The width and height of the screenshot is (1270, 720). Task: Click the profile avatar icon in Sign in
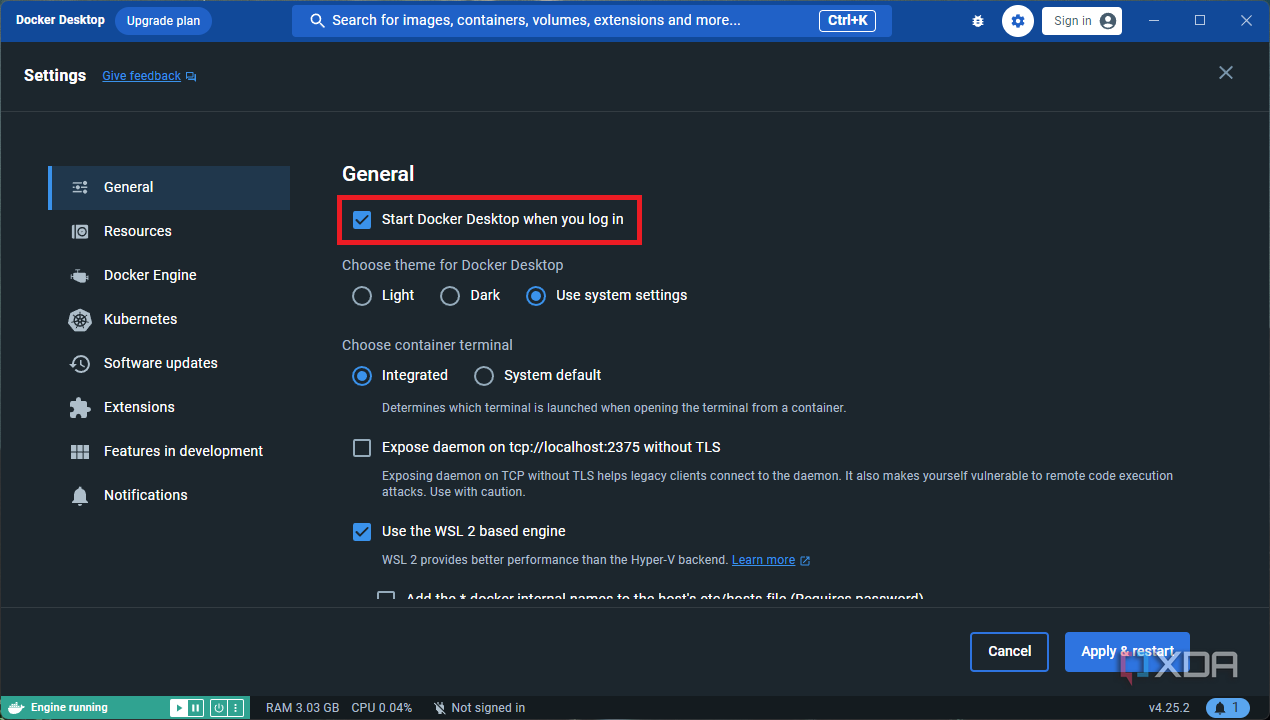1107,21
